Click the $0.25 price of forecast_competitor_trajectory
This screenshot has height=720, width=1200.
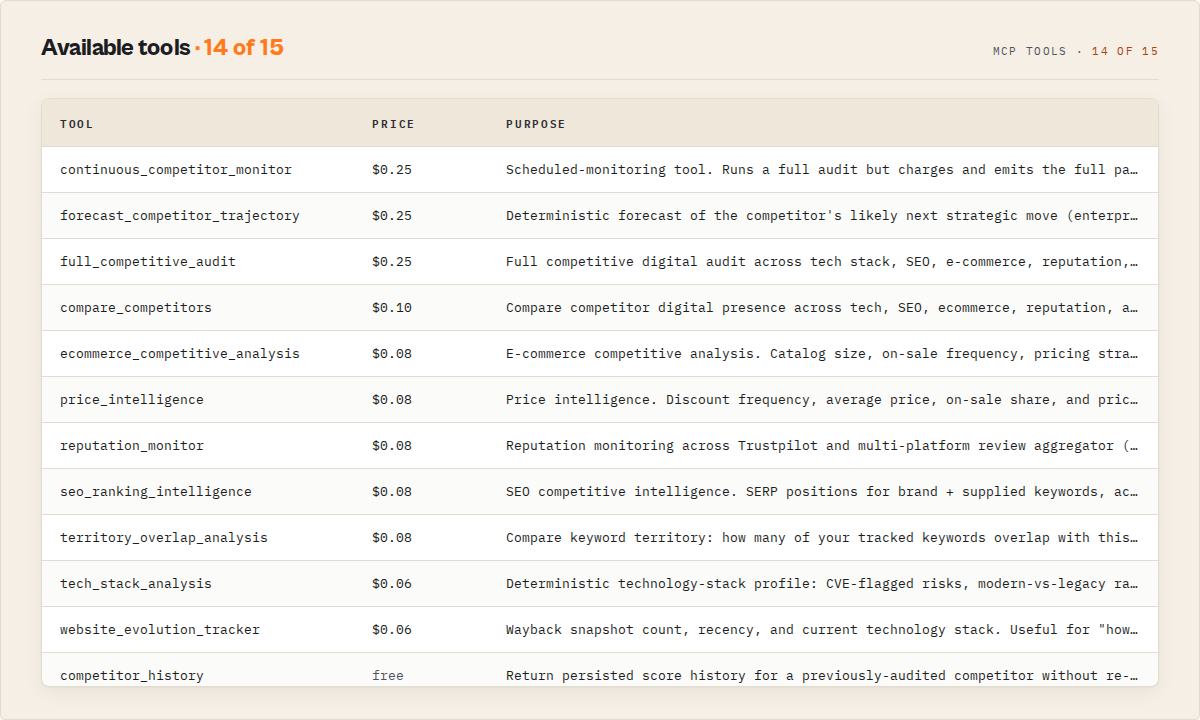click(392, 216)
